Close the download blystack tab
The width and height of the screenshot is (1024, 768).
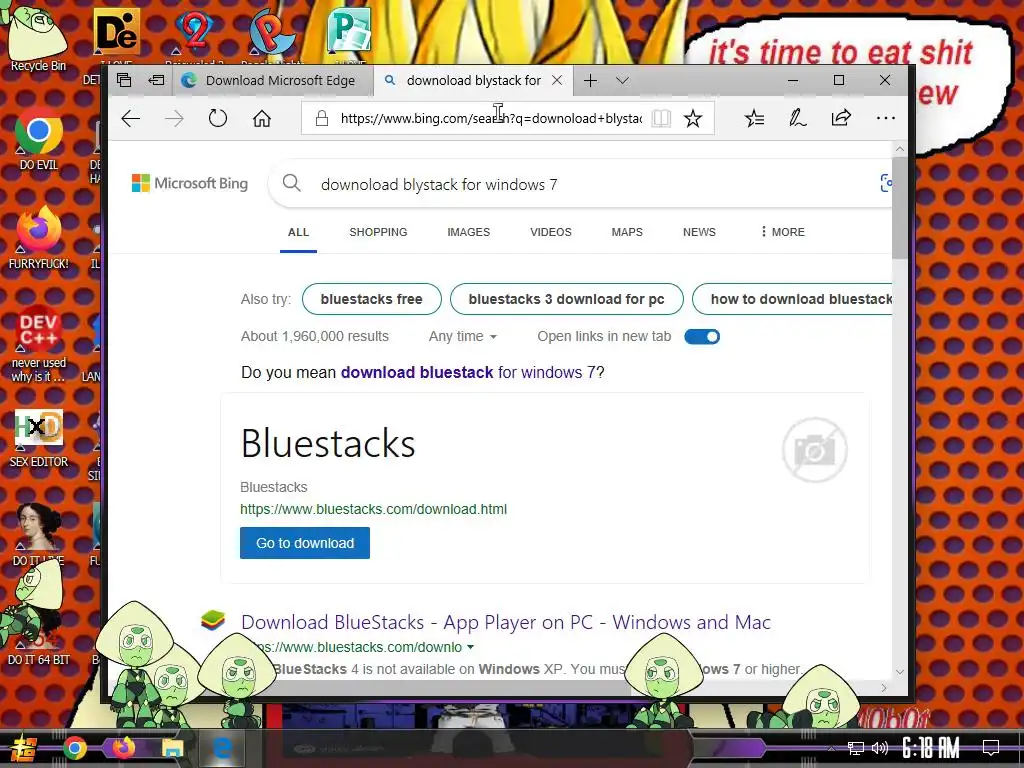pos(557,80)
